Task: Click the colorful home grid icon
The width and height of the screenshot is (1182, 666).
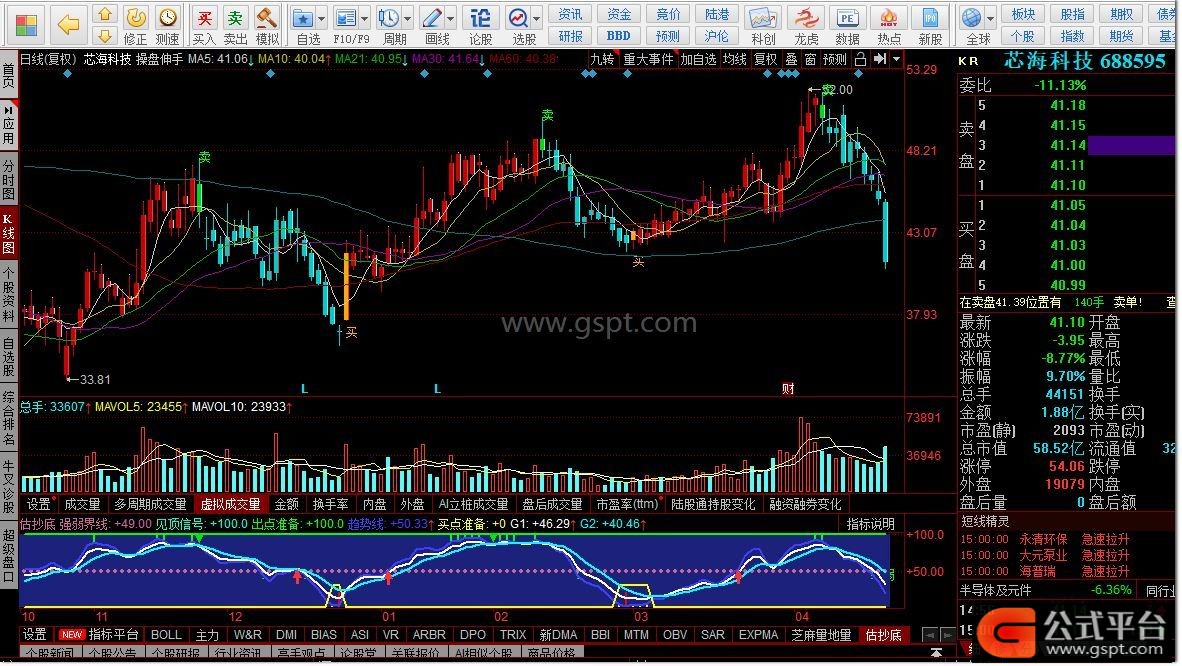Action: pos(25,25)
